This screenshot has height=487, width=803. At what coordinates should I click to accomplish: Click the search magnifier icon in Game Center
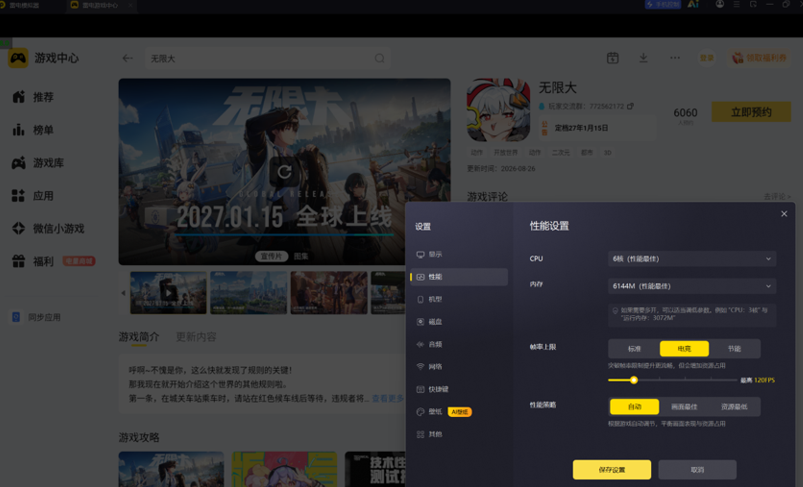point(379,58)
